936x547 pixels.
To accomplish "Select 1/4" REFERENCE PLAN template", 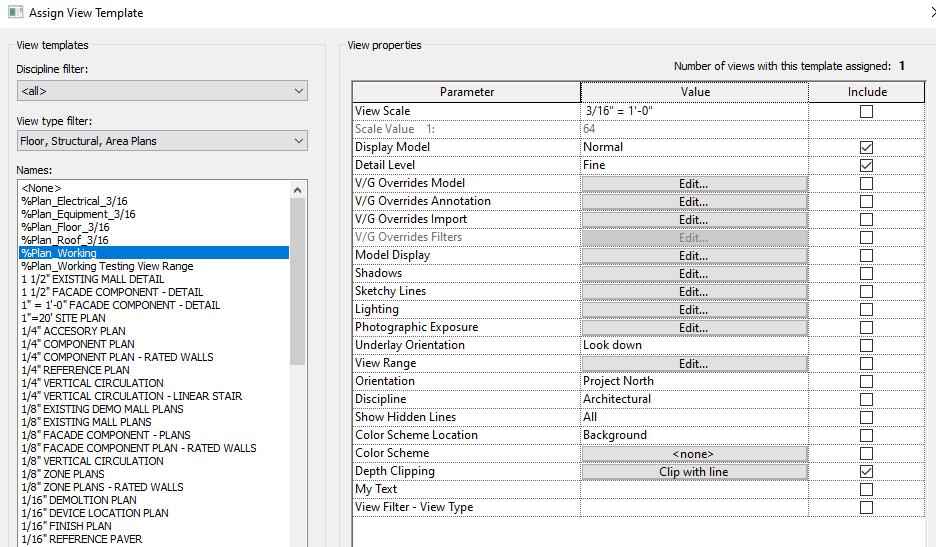I will pos(75,370).
